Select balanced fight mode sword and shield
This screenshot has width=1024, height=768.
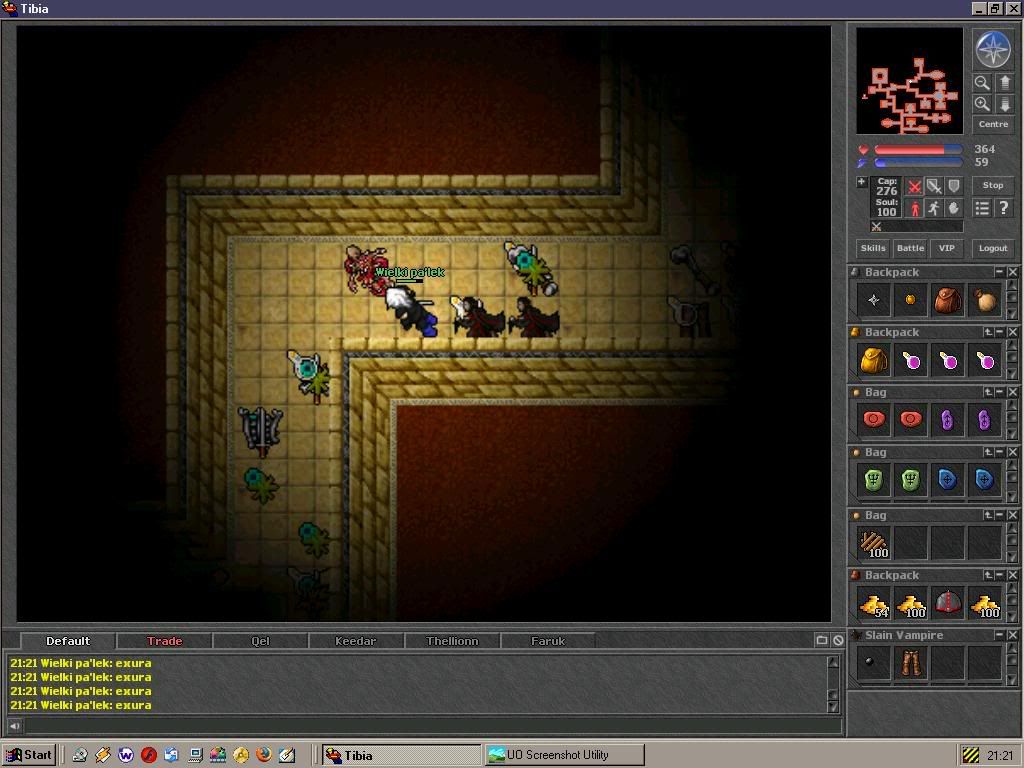(x=935, y=187)
